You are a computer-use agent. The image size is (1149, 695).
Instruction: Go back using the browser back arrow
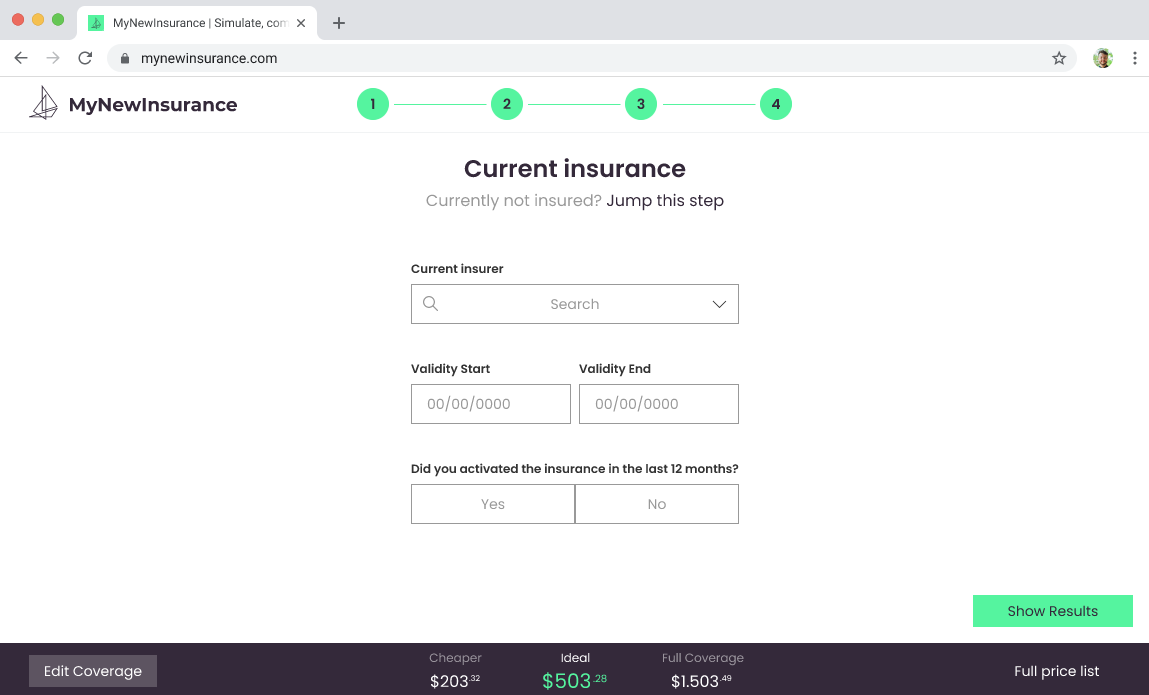[x=21, y=58]
